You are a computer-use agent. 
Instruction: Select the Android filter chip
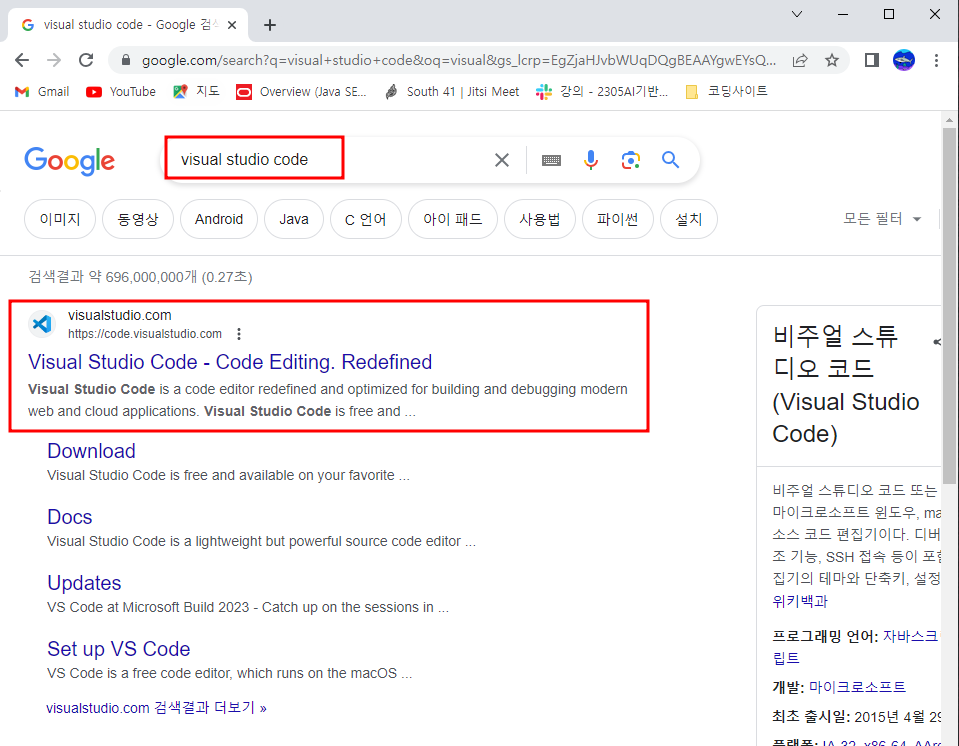click(x=219, y=219)
